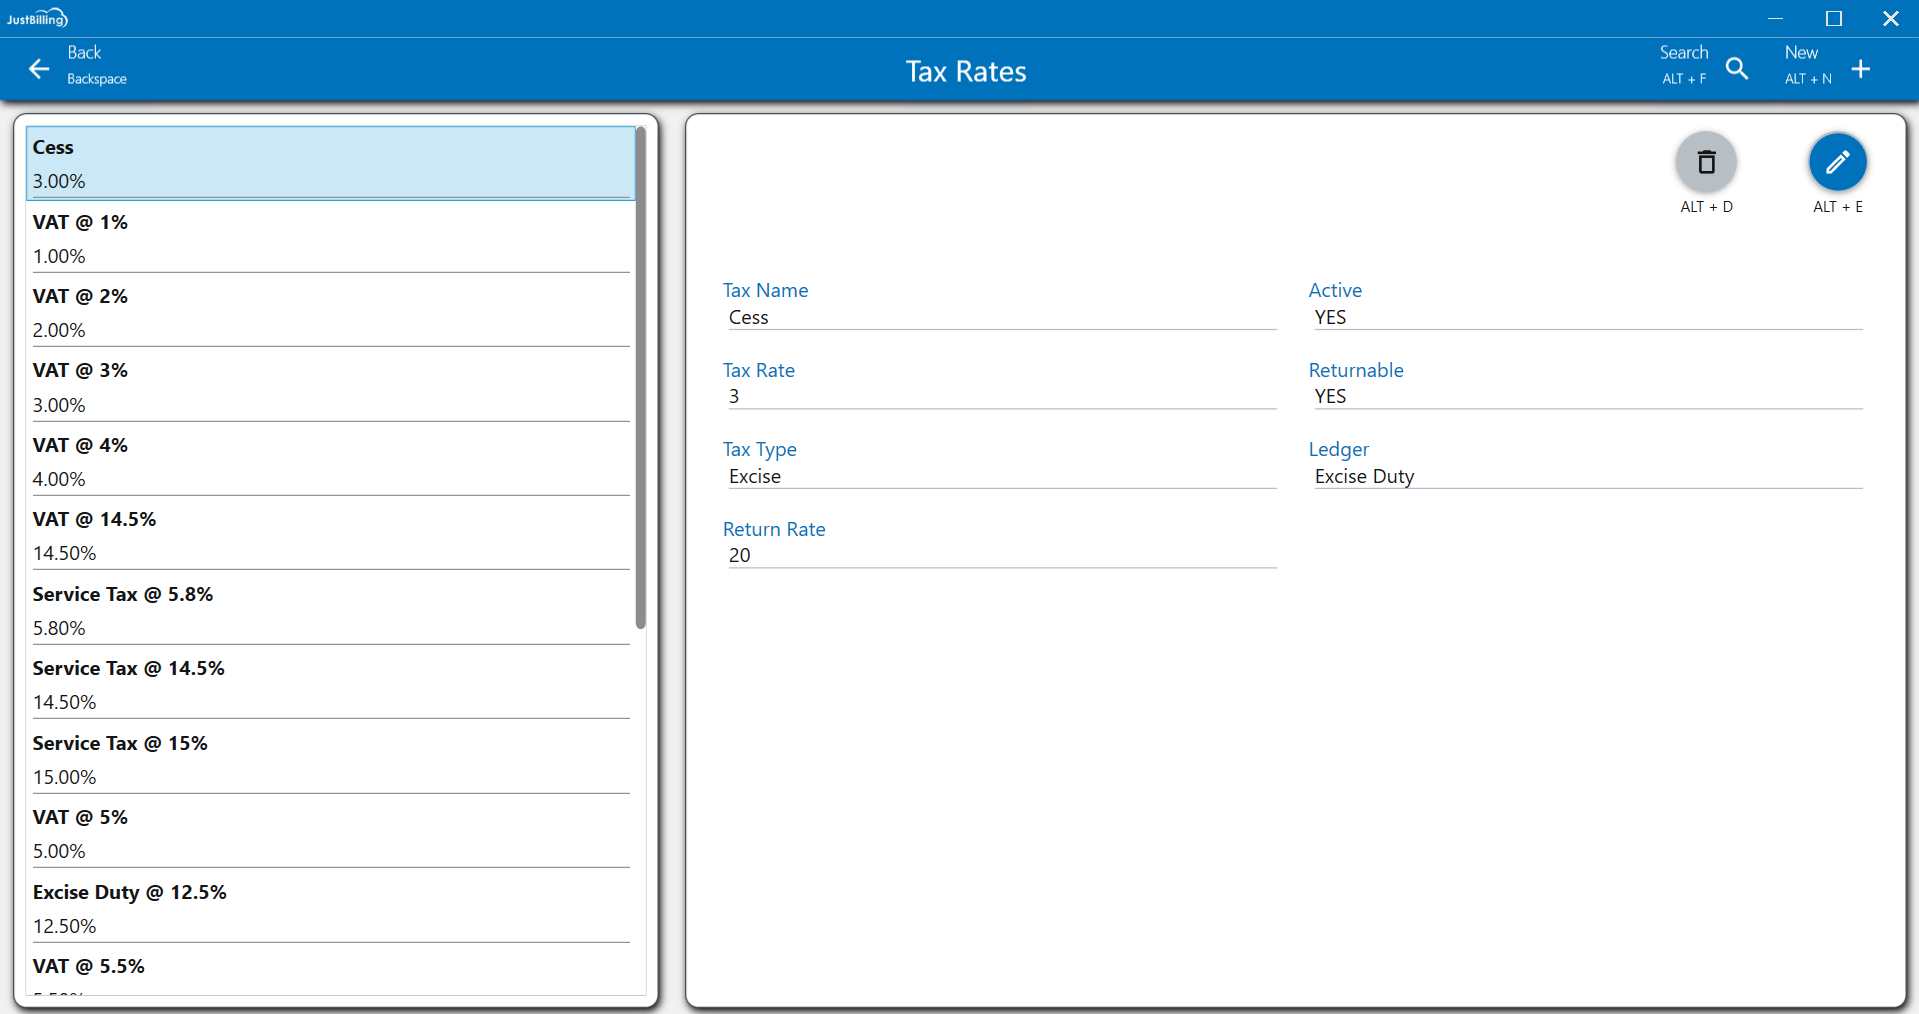Select Service Tax @ 15% item

[330, 759]
